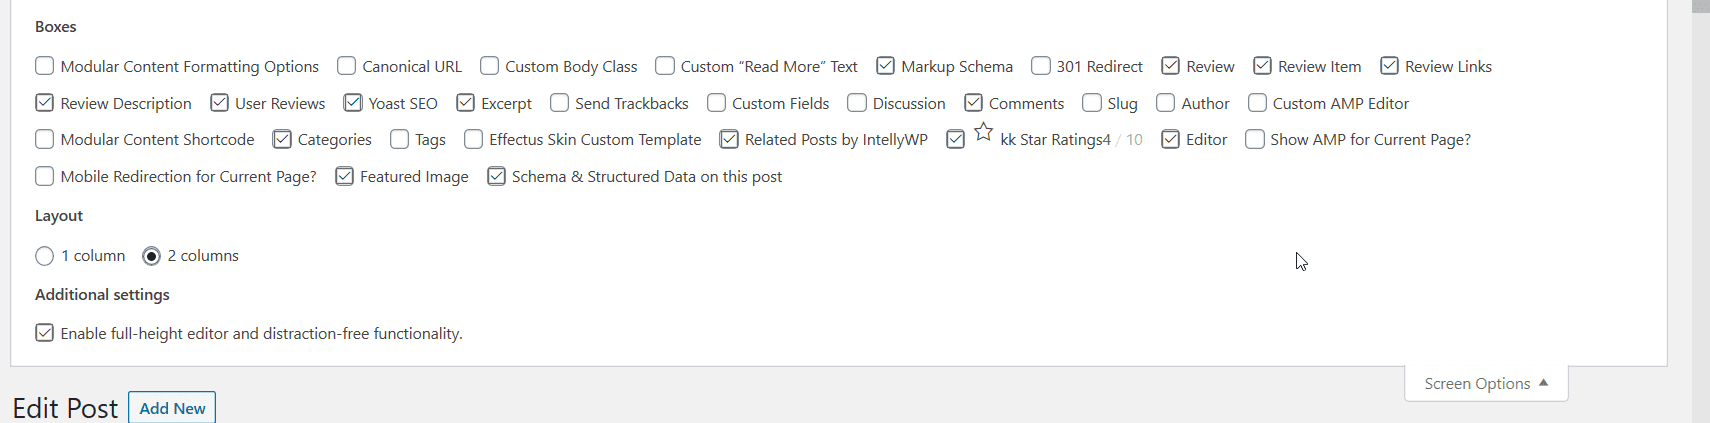Toggle full-height editor and distraction-free setting
The image size is (1710, 423).
[x=45, y=333]
